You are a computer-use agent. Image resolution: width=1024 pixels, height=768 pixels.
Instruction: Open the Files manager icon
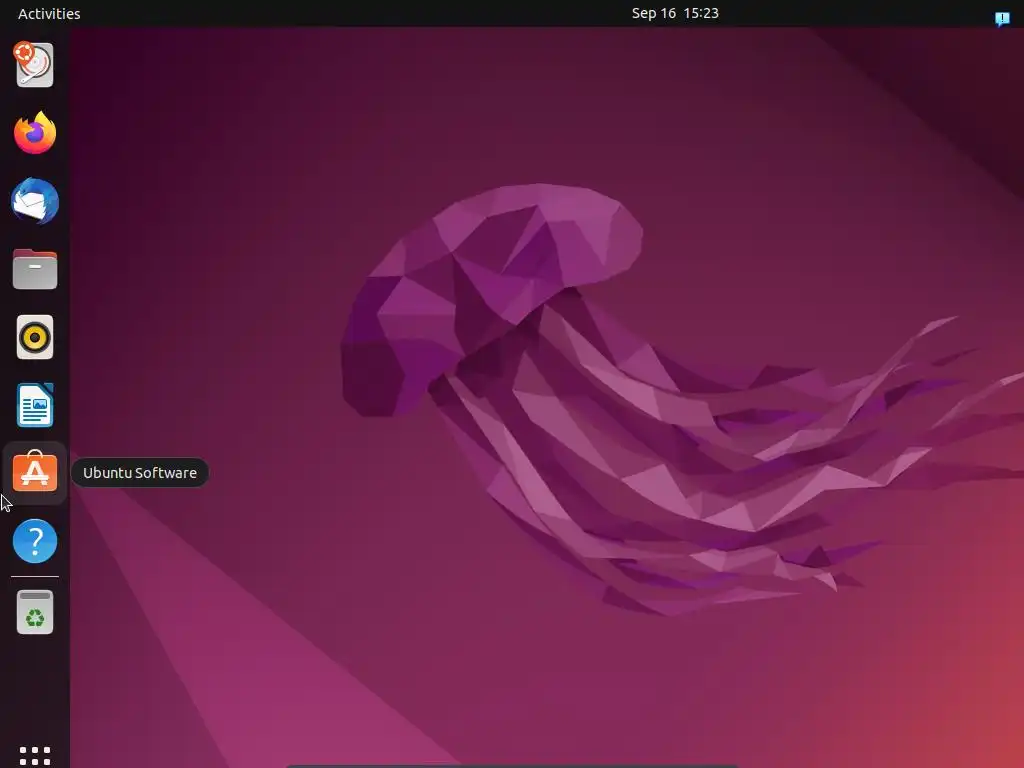click(35, 269)
